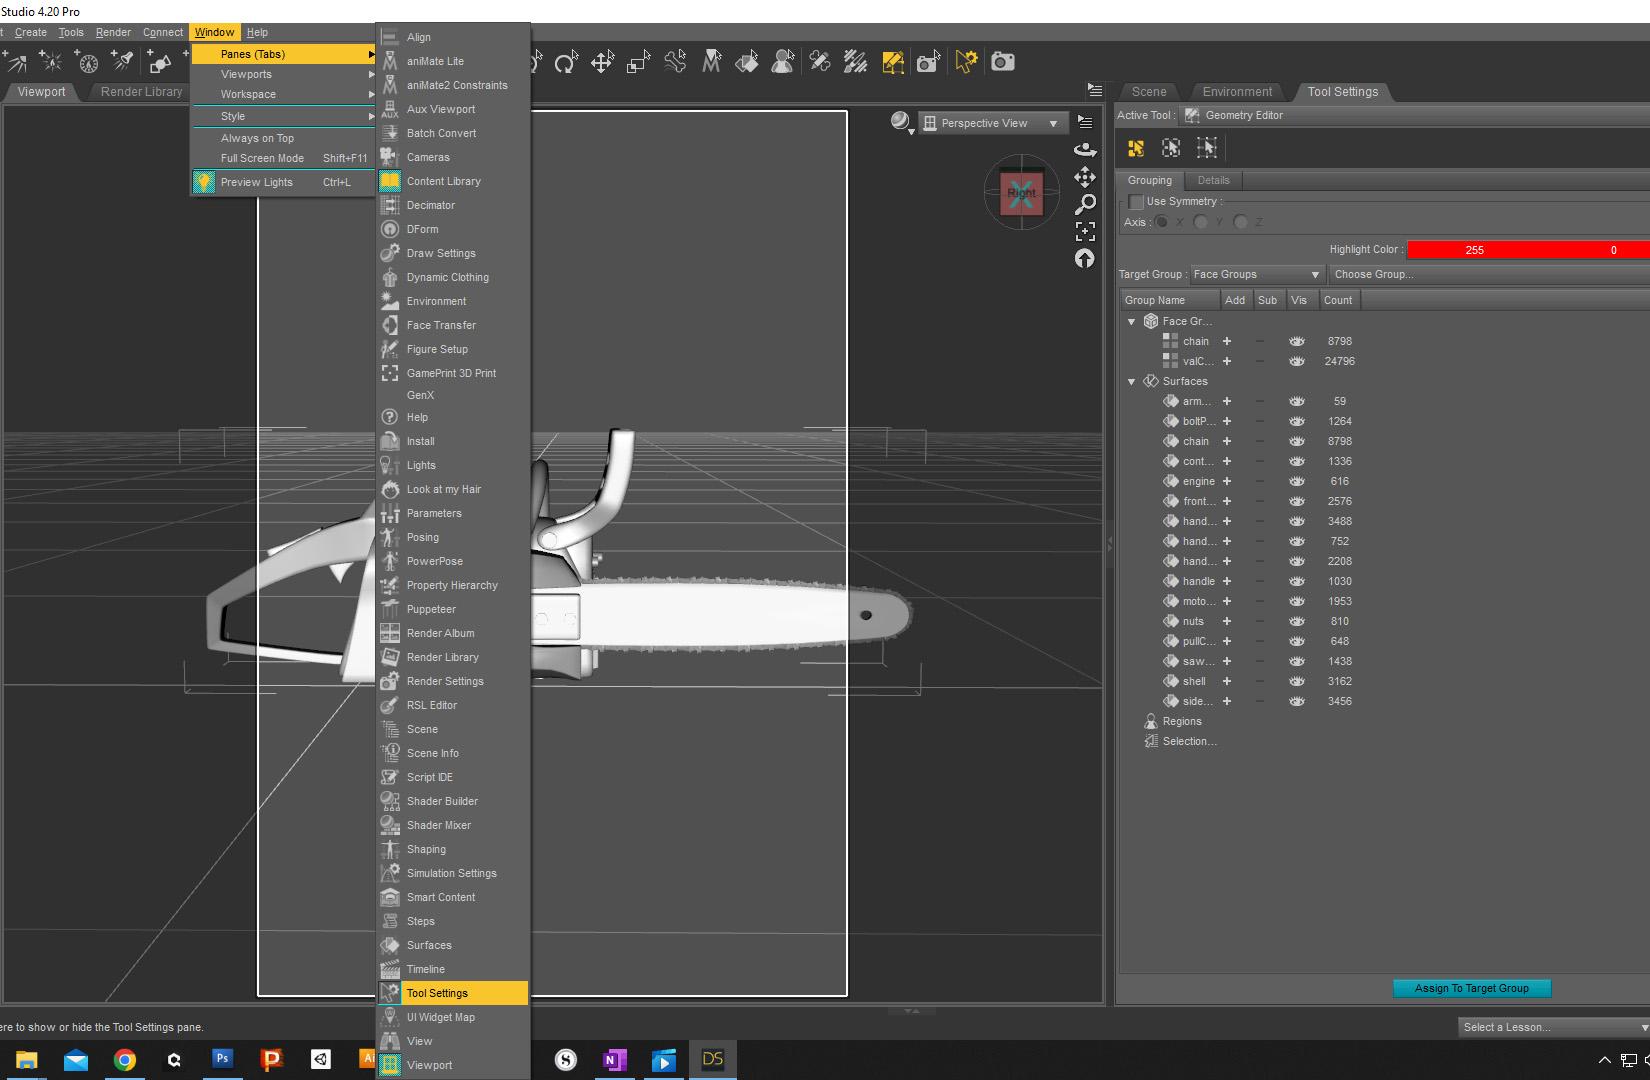Click the reset camera arrow in viewport

point(1084,258)
